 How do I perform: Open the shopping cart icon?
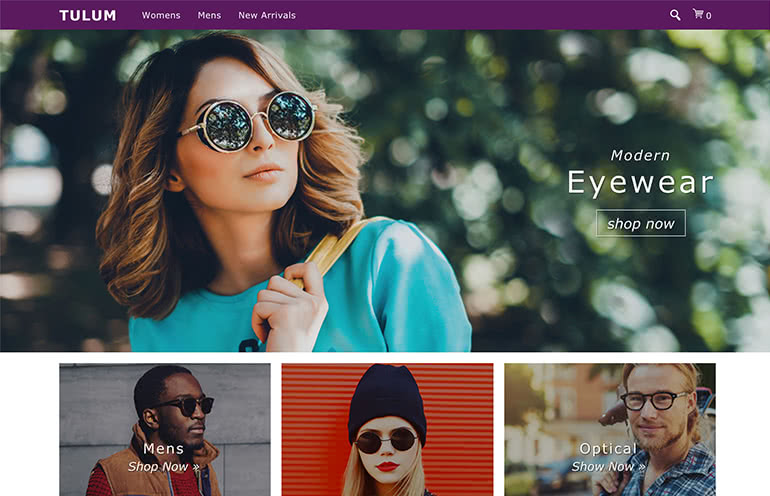698,14
